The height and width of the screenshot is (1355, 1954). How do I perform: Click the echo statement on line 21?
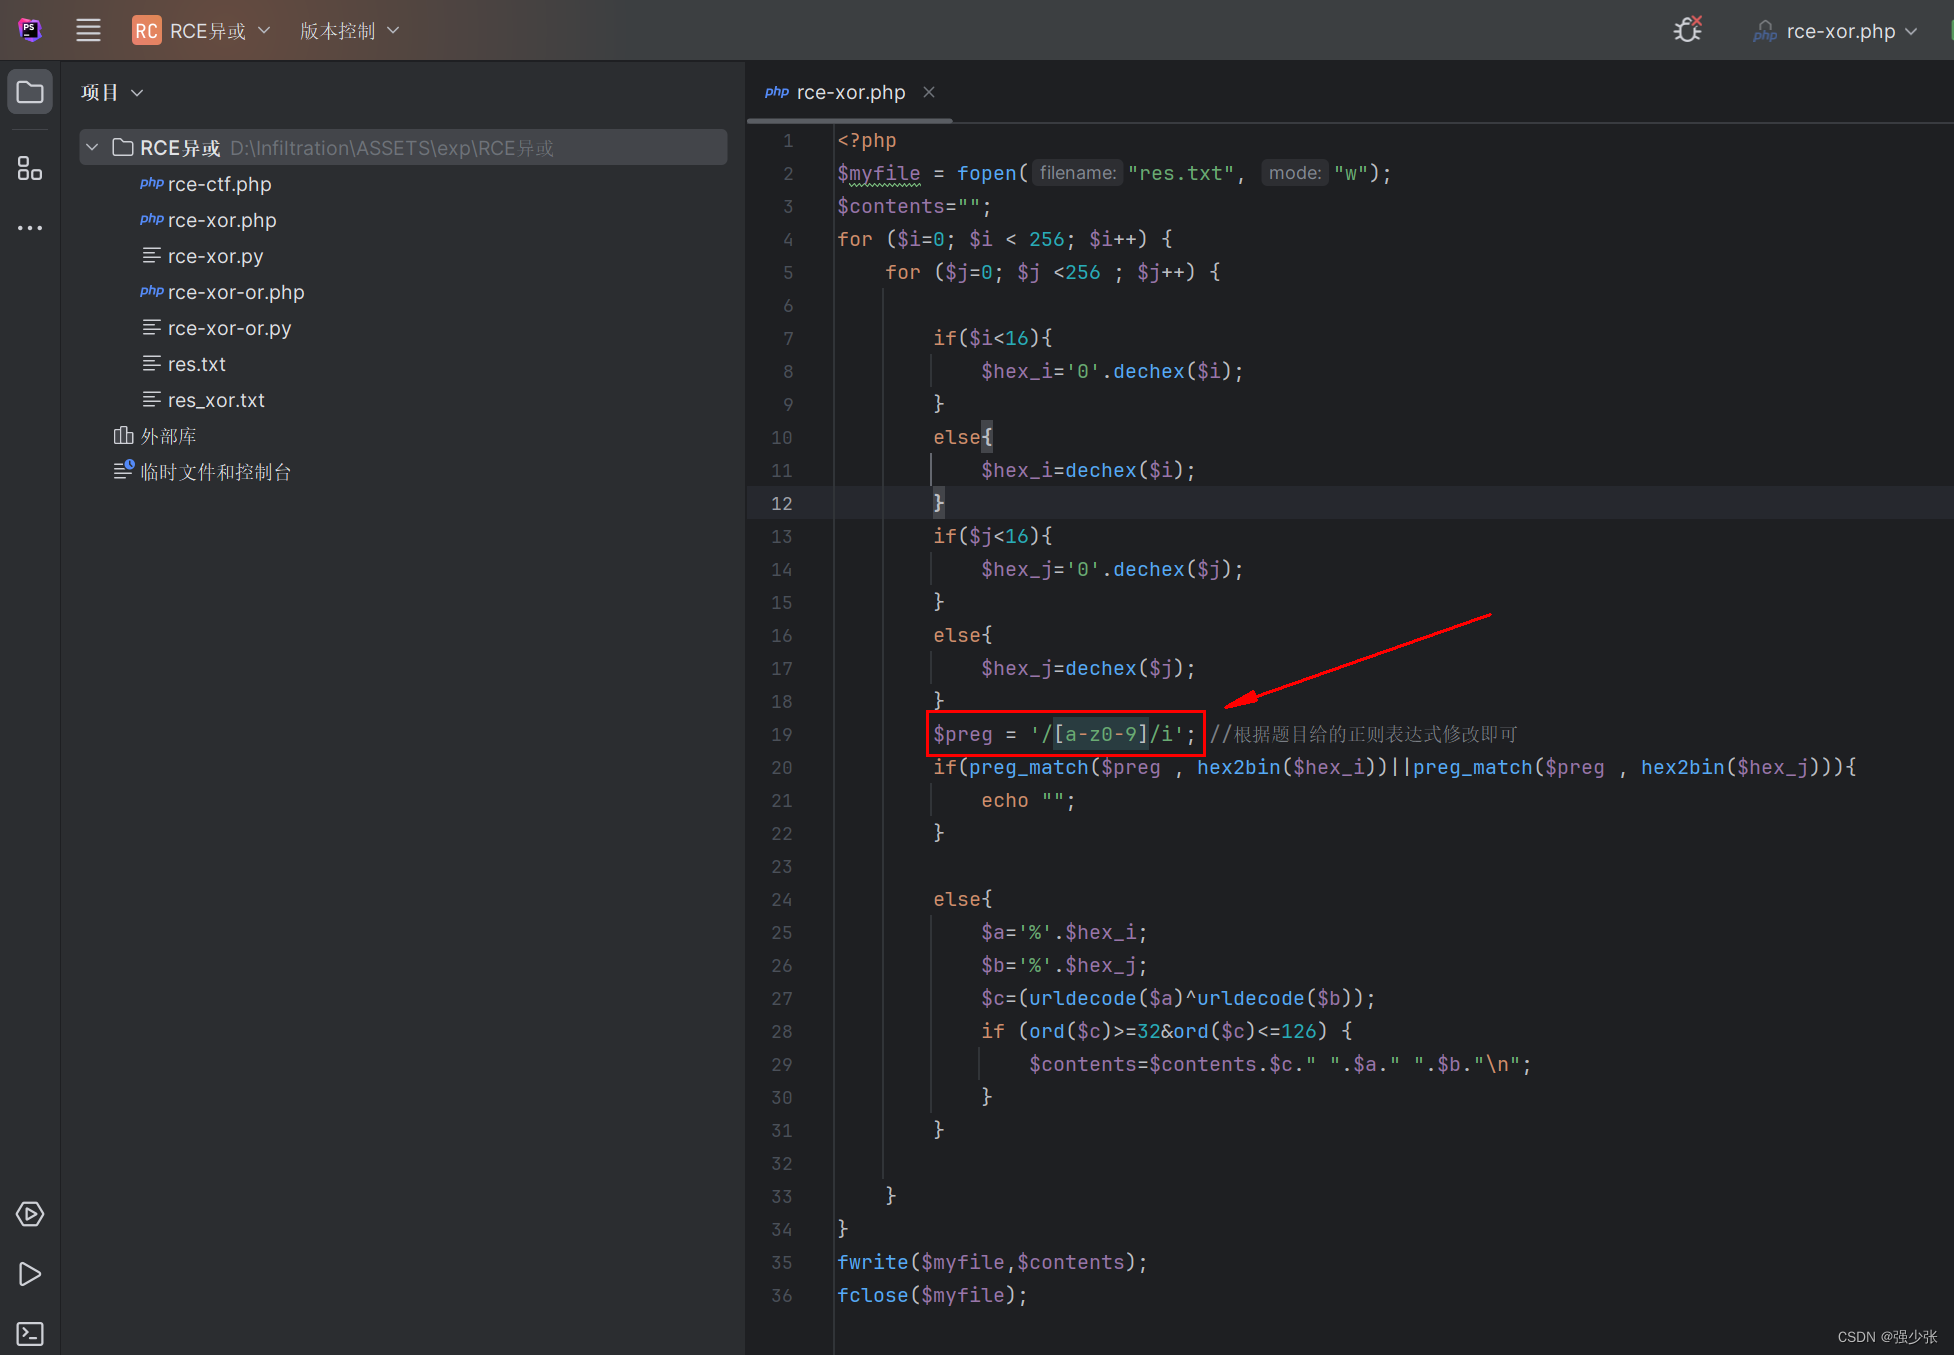(x=1028, y=800)
